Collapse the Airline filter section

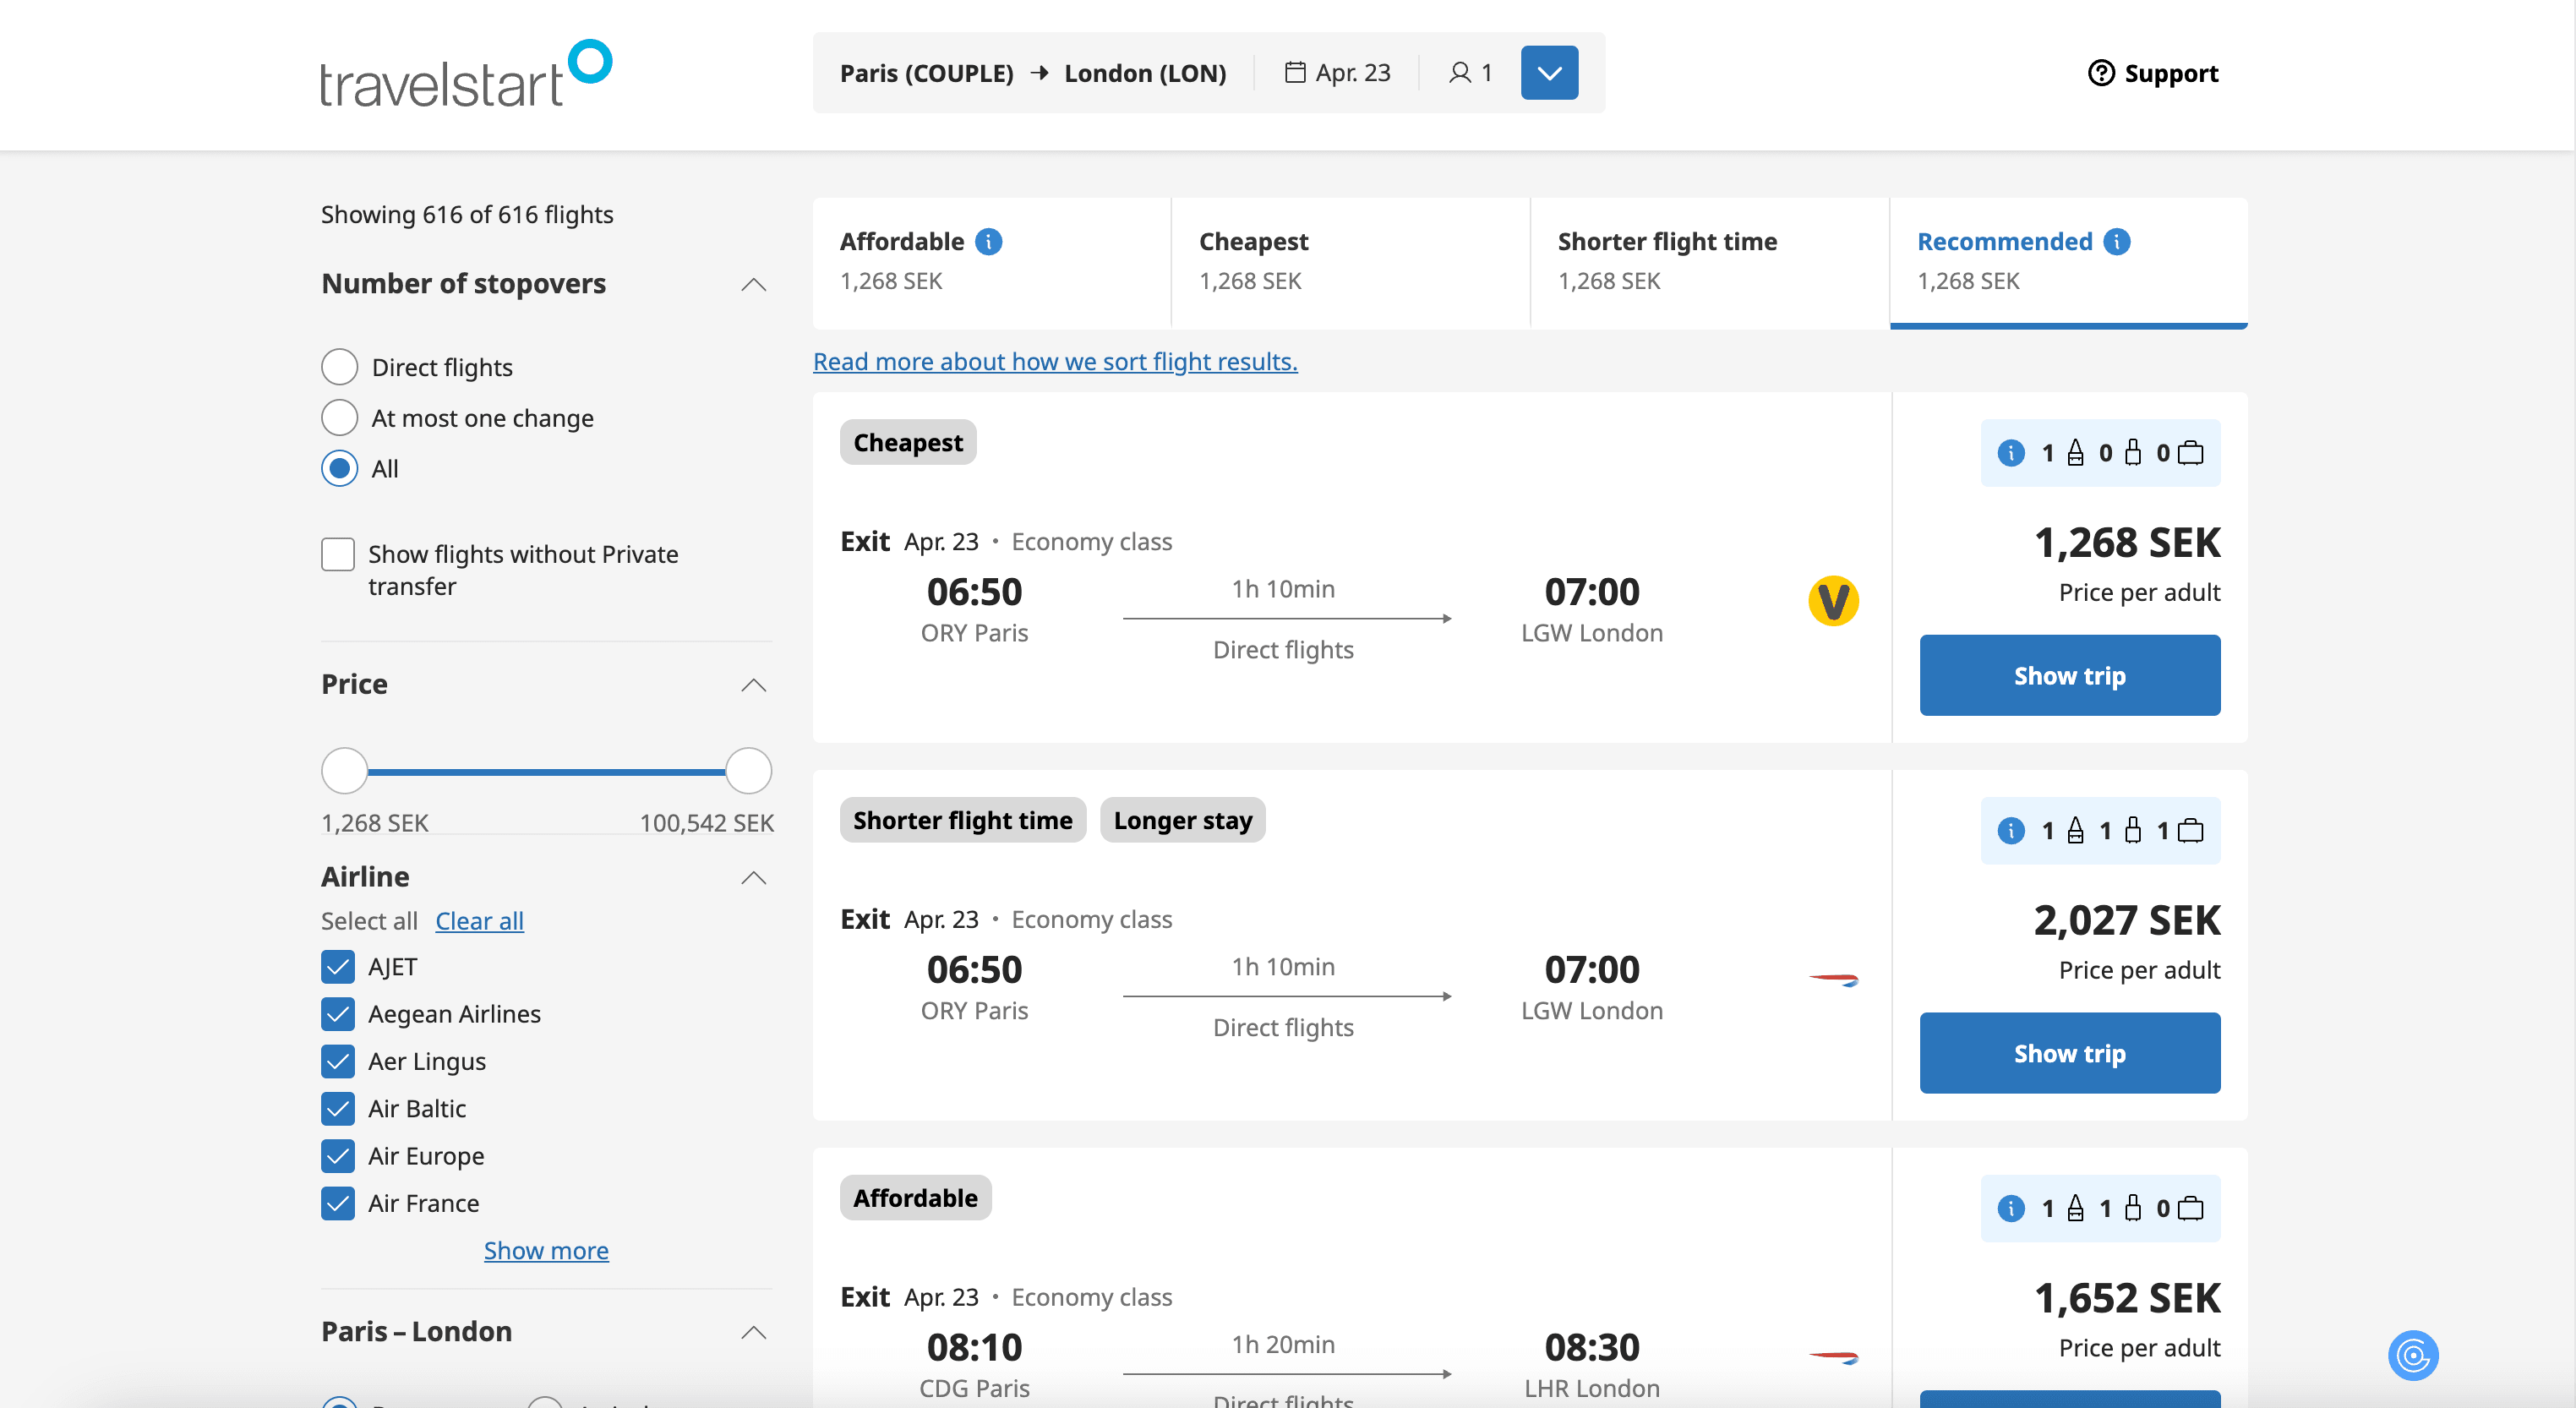[x=753, y=878]
